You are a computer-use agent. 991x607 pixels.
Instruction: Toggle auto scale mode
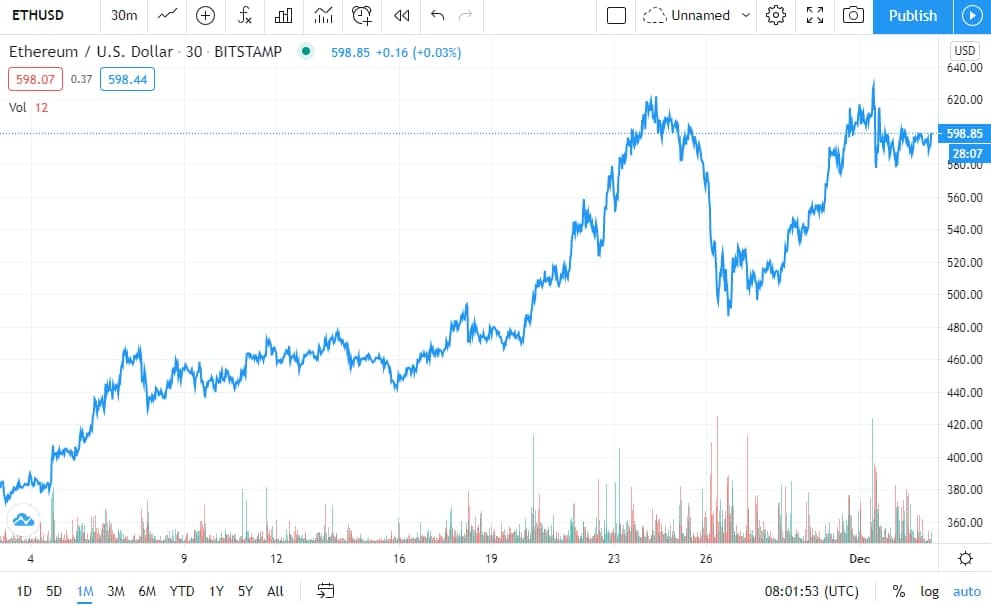click(967, 591)
